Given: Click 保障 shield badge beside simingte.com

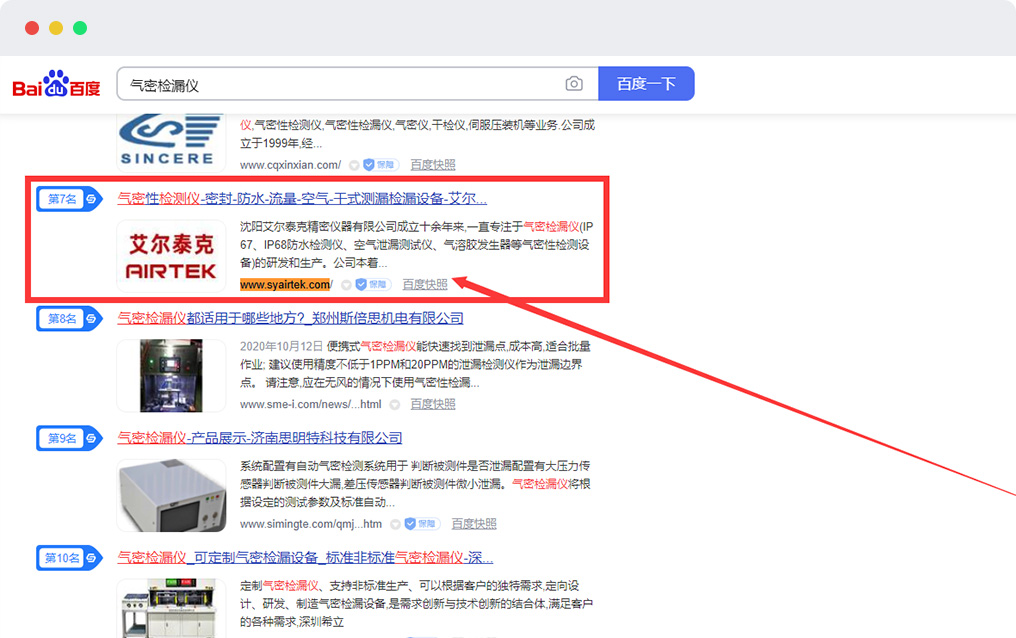Looking at the screenshot, I should coord(422,523).
